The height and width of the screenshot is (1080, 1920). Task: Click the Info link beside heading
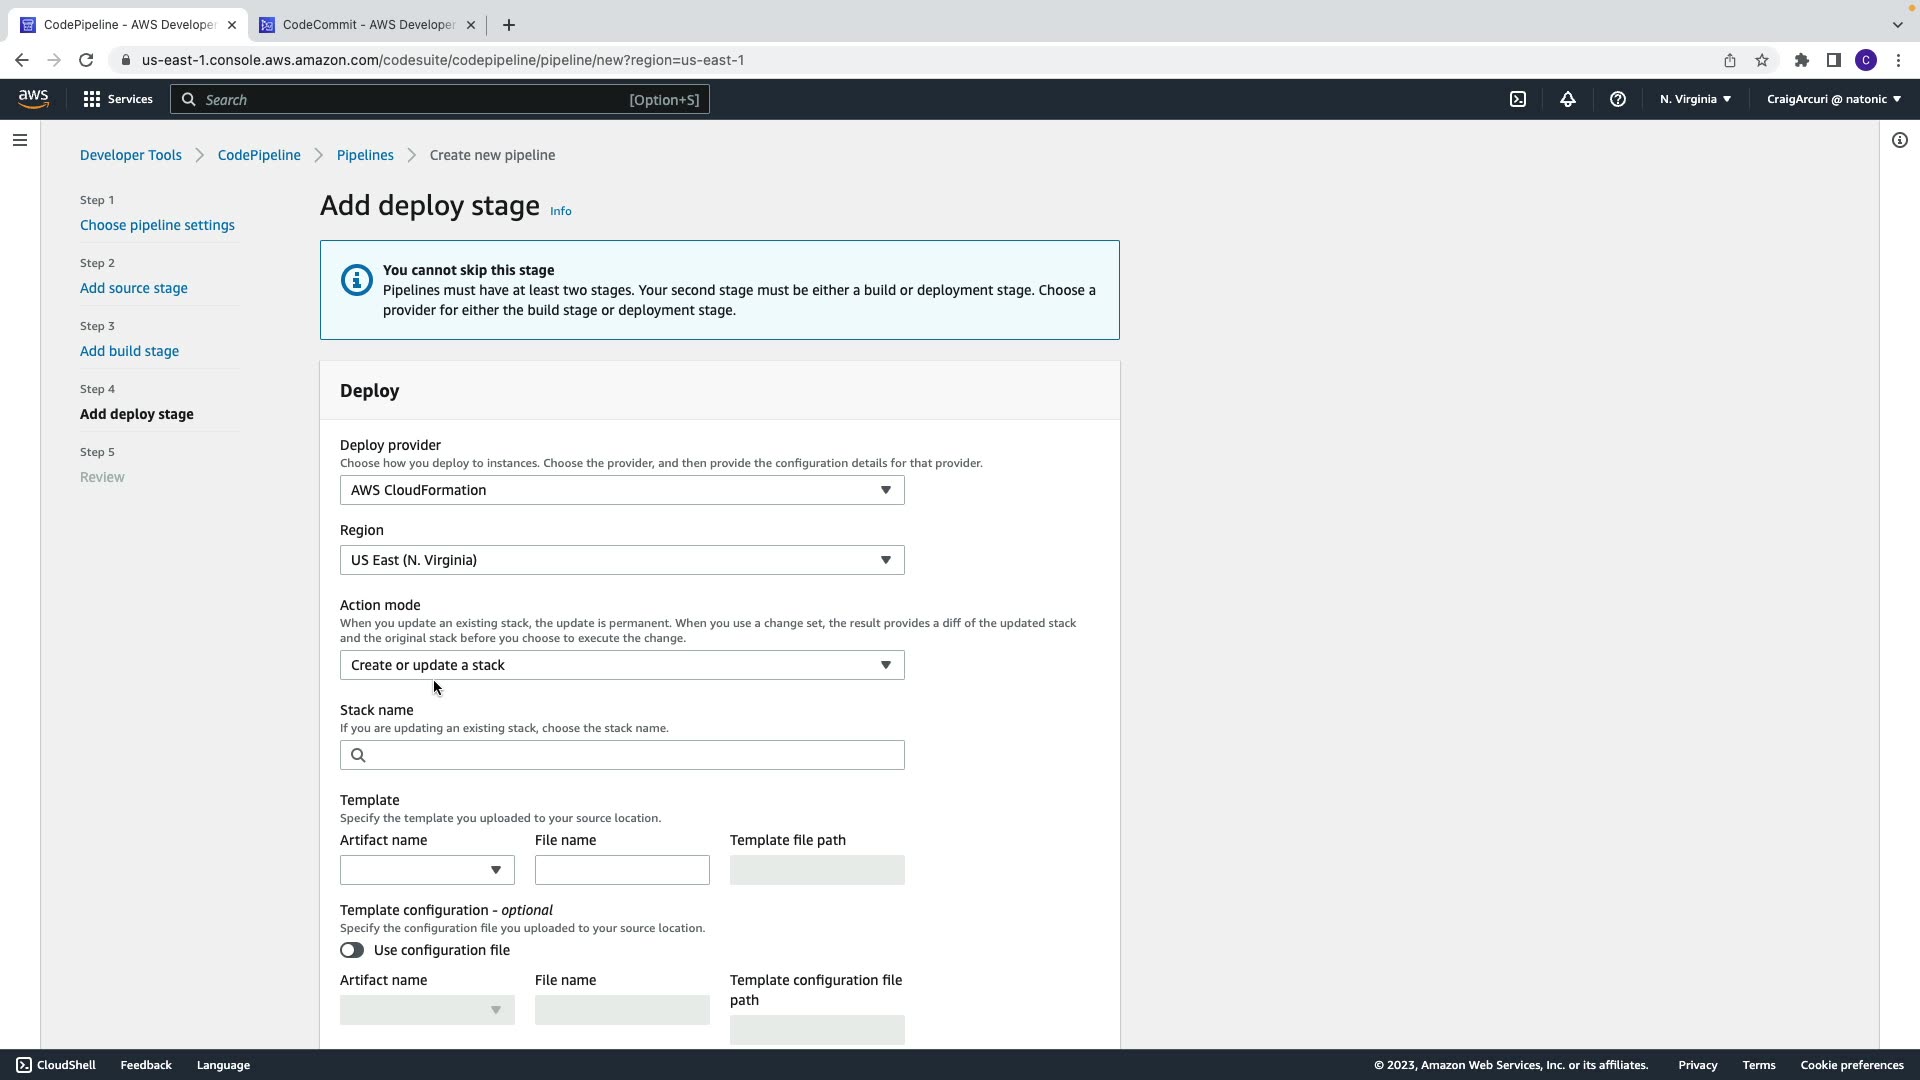pos(561,211)
